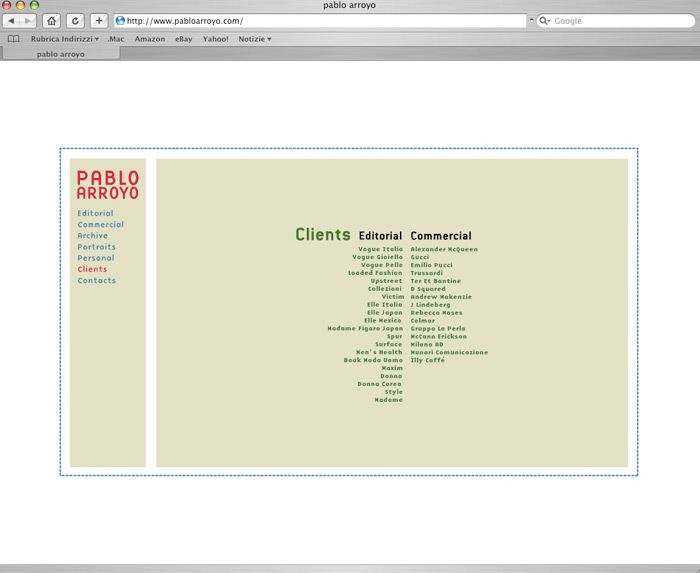Open the Editorial section in sidebar
The image size is (700, 573).
(x=96, y=213)
